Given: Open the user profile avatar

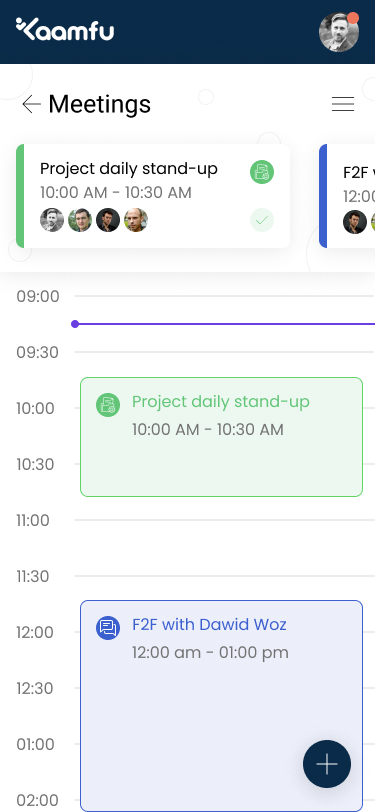Looking at the screenshot, I should click(x=339, y=32).
